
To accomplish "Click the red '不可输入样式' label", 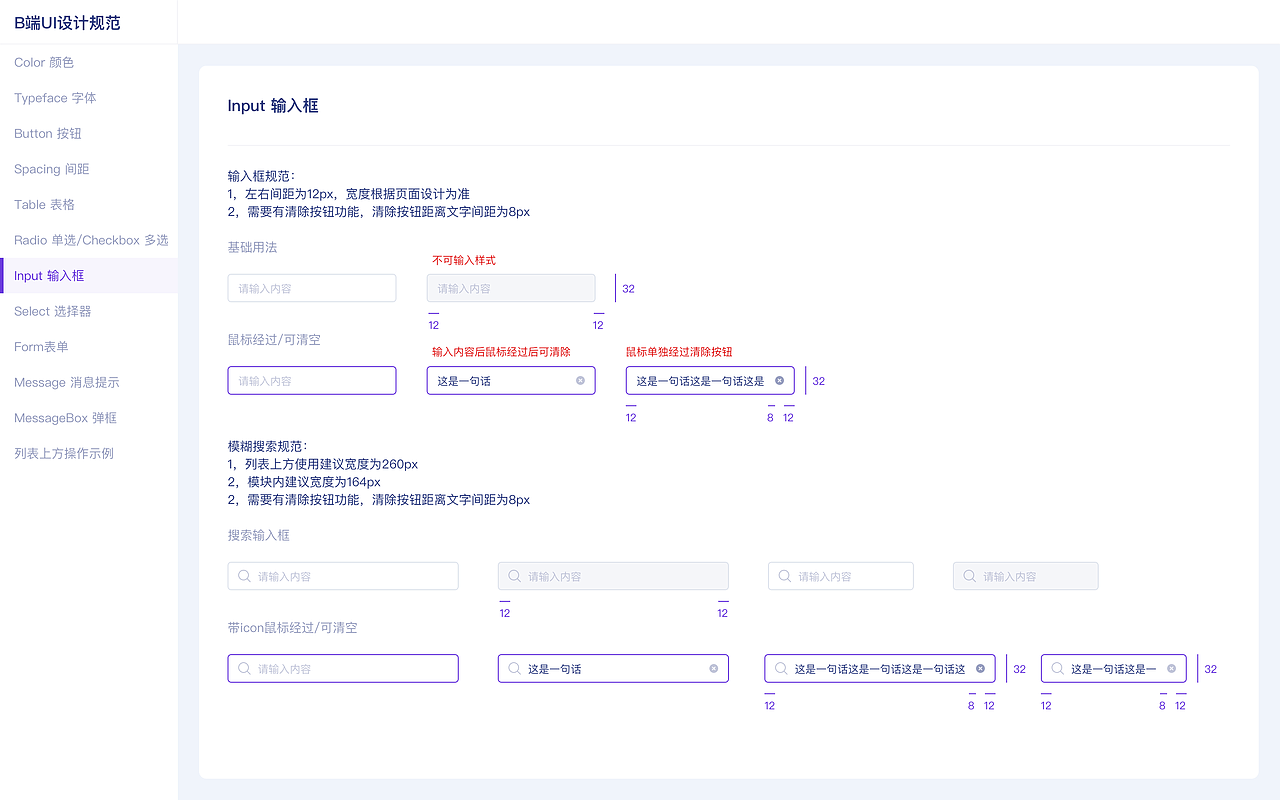I will [x=464, y=260].
